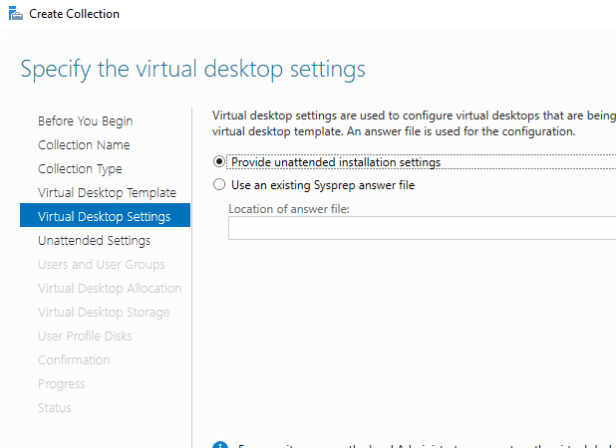
Task: Select Provide unattended installation settings option
Action: 220,162
